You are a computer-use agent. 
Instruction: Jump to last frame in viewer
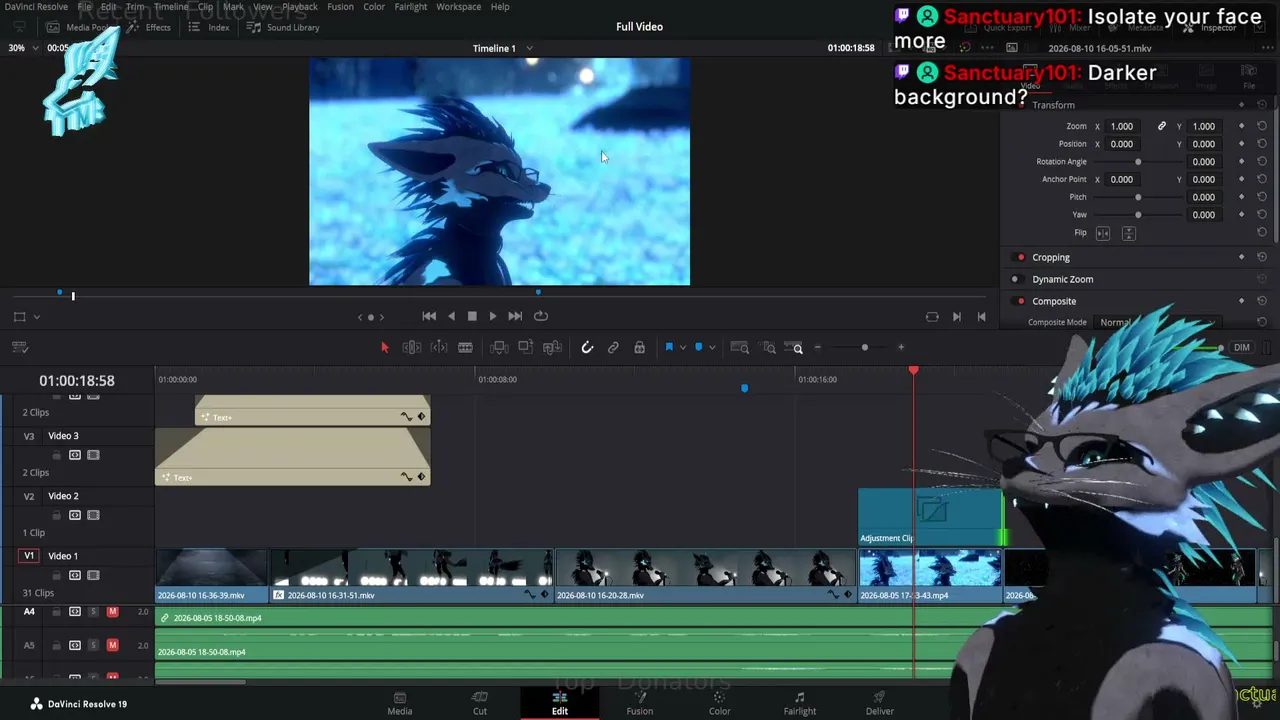click(515, 316)
